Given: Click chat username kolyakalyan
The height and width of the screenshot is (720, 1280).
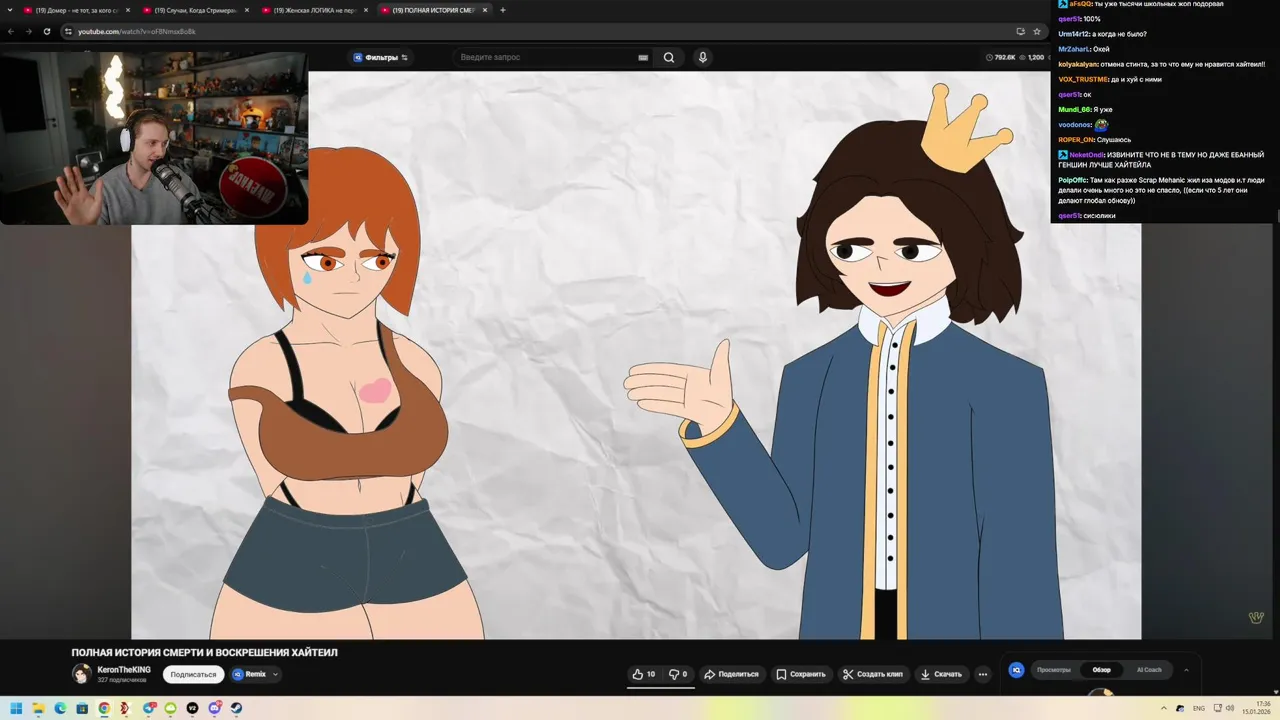Looking at the screenshot, I should (x=1078, y=64).
